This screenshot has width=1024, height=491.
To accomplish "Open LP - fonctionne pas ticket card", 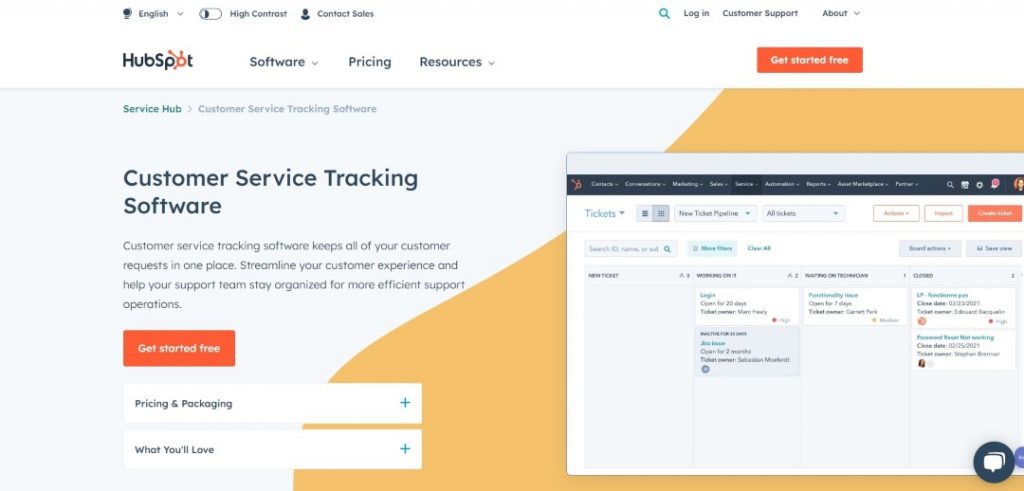I will click(963, 308).
